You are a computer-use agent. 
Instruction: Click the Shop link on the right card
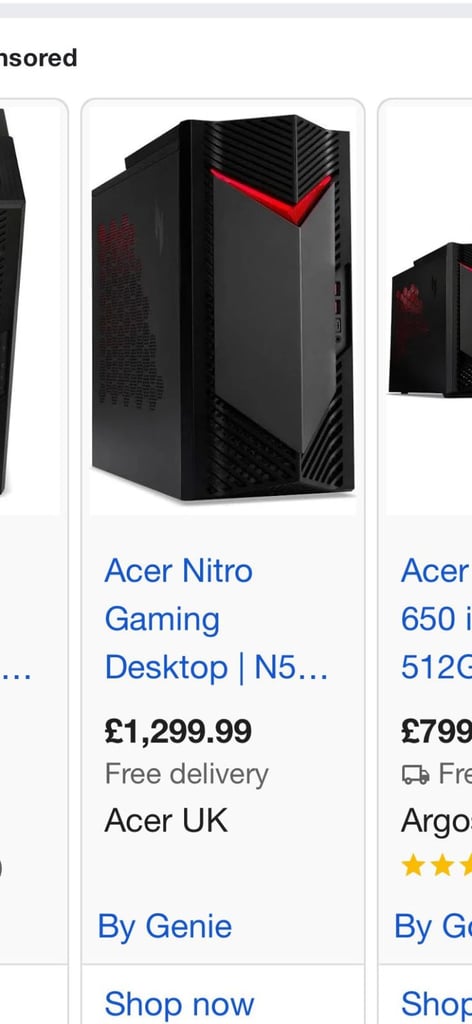coord(436,1004)
